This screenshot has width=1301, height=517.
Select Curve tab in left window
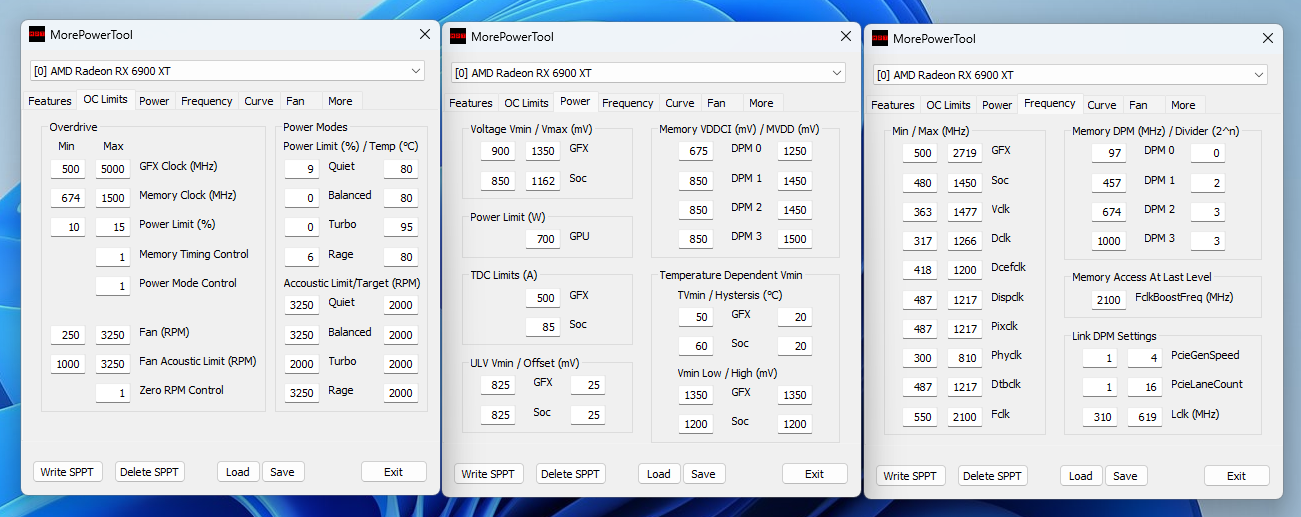259,101
